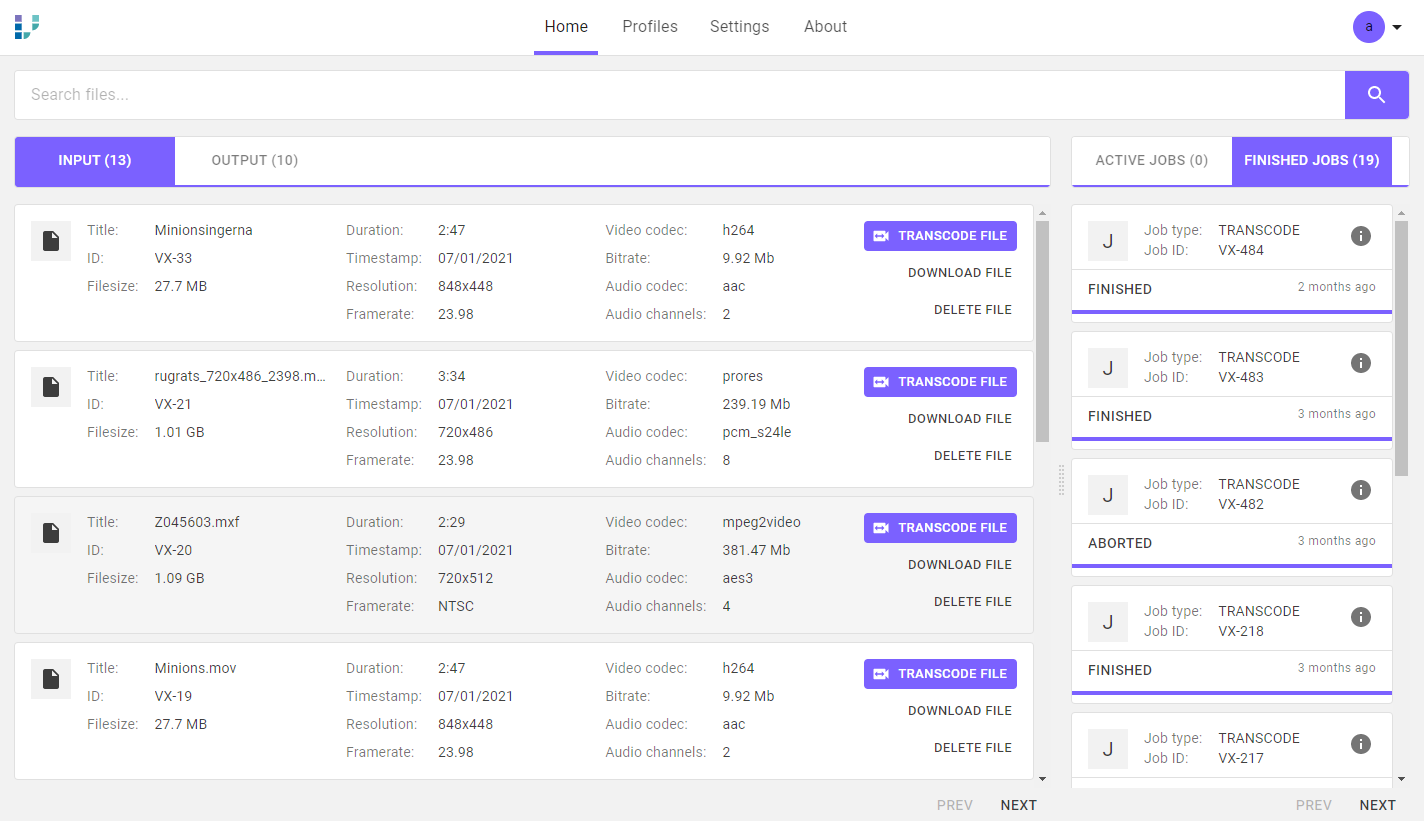Viewport: 1424px width, 821px height.
Task: Click the app logo in the top-left corner
Action: [27, 27]
